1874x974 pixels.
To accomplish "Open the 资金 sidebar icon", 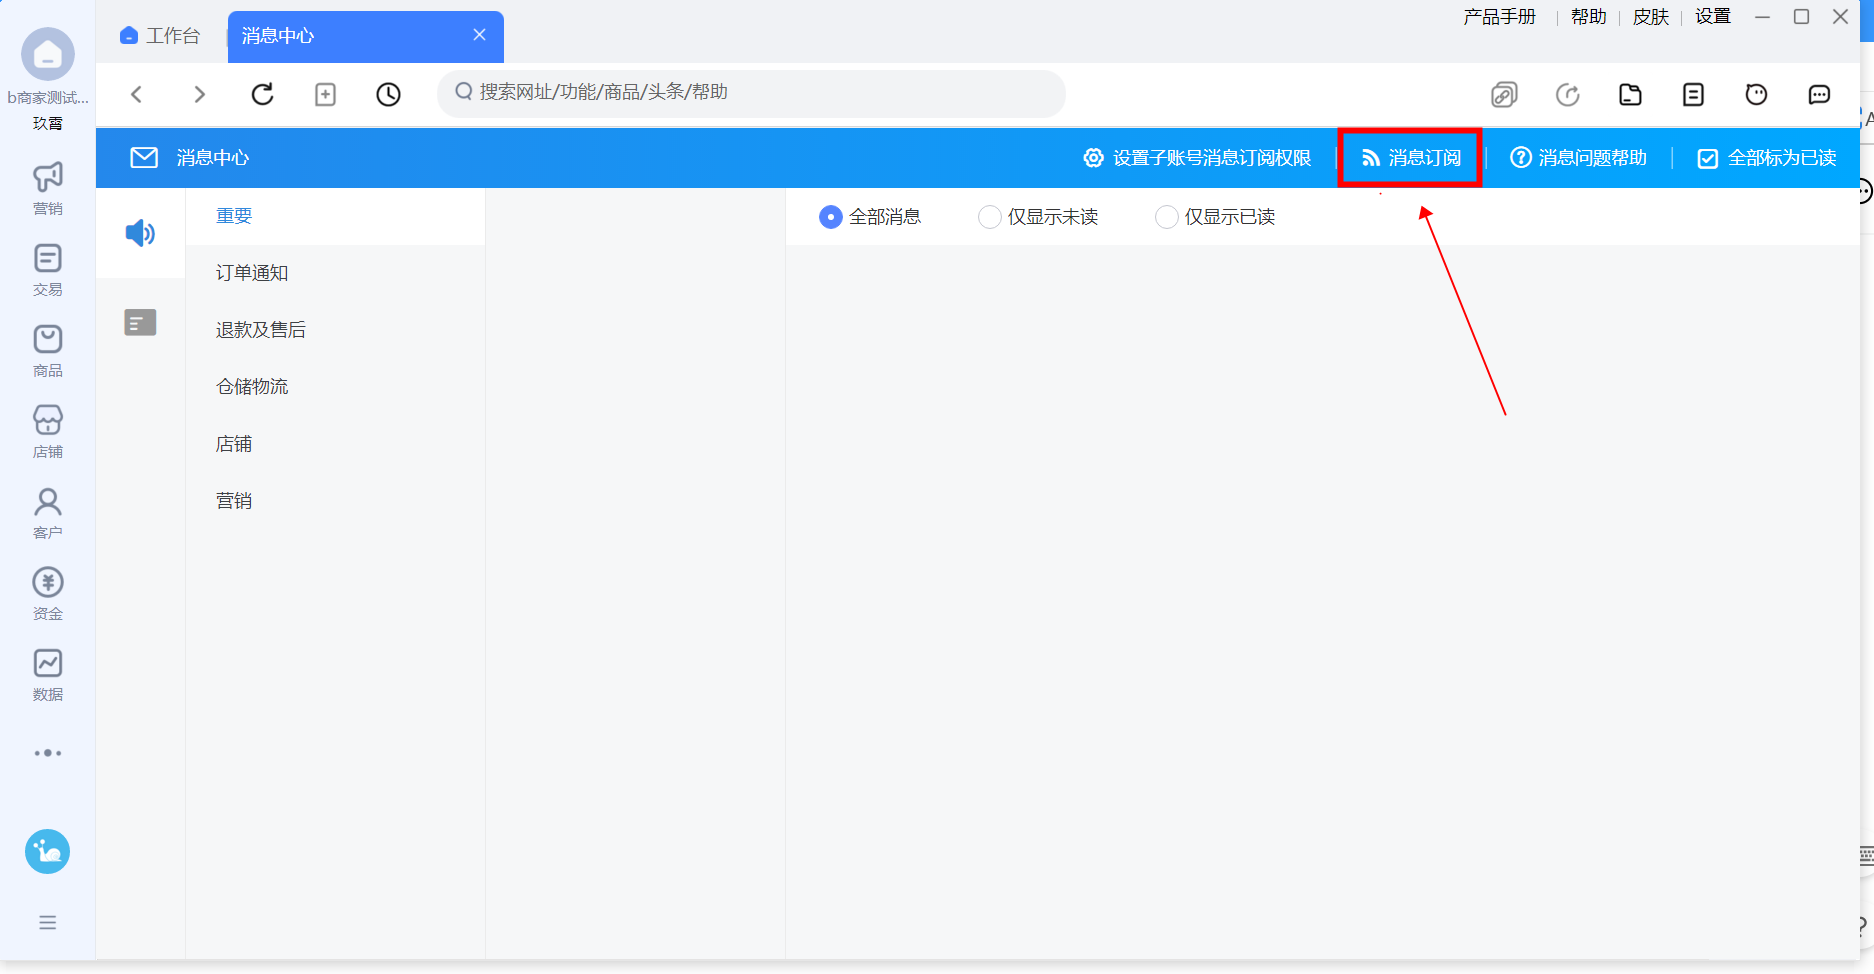I will (48, 594).
